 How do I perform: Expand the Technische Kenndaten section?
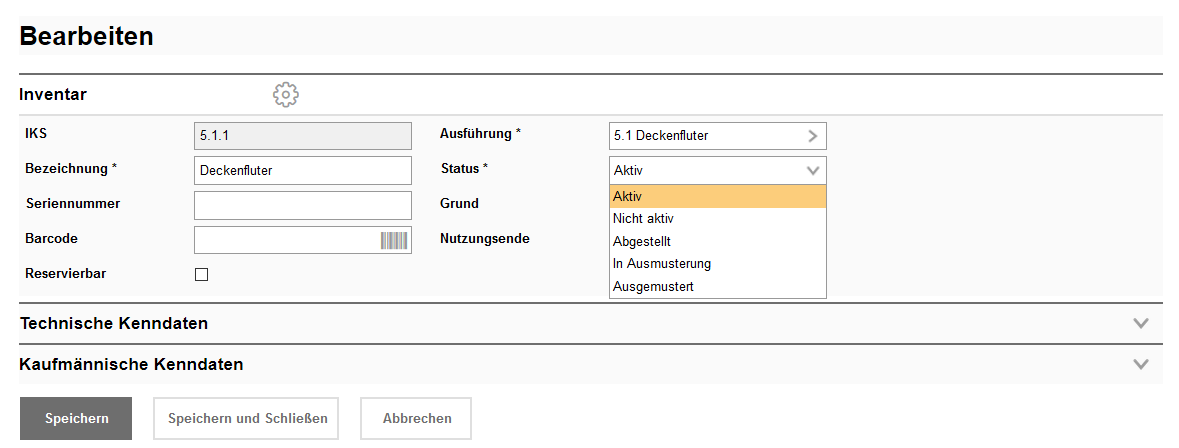coord(1140,324)
